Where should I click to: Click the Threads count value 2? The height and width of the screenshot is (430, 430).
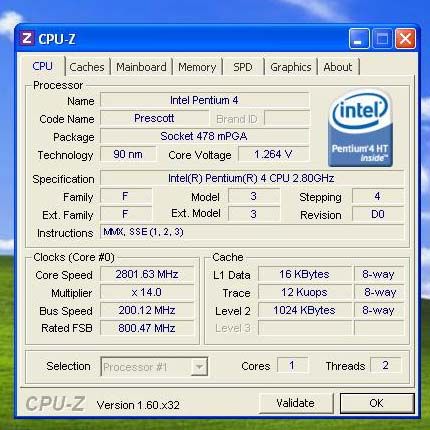(385, 365)
